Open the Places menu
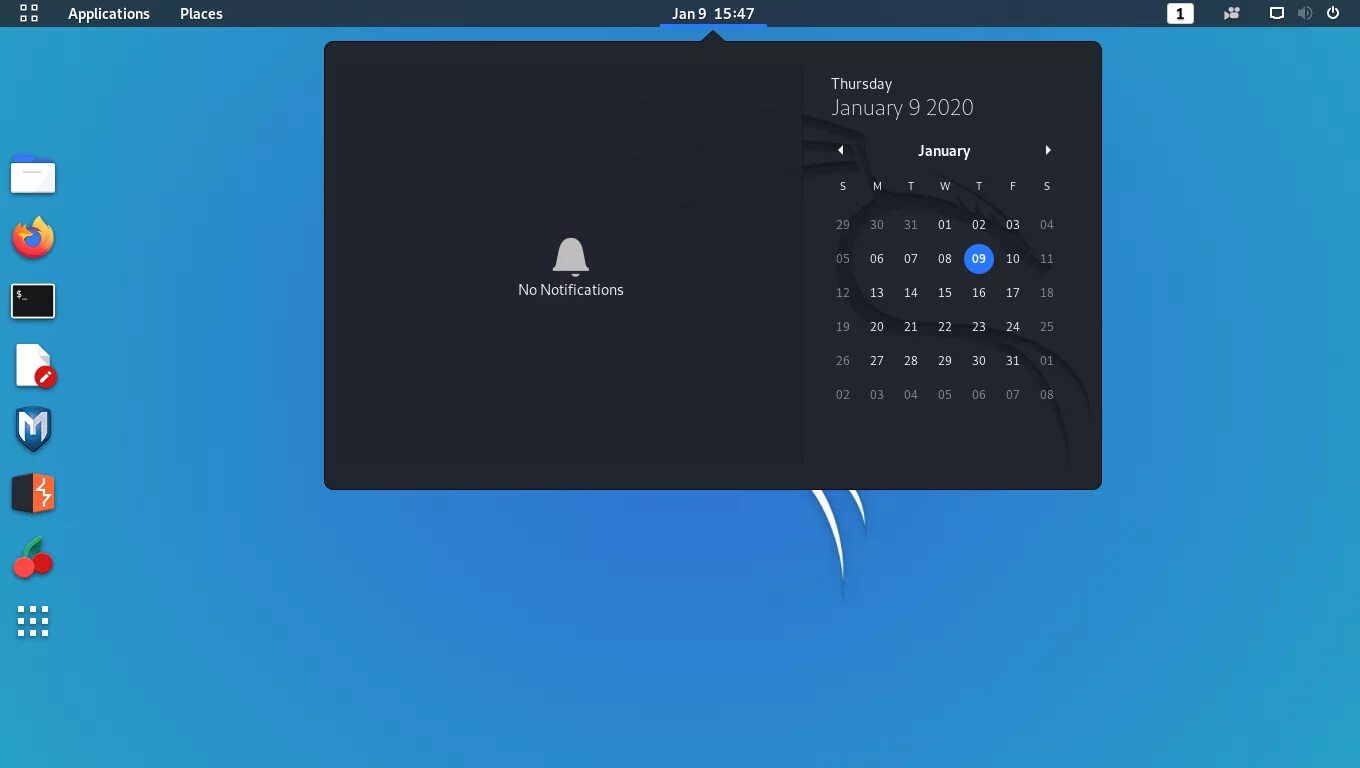The height and width of the screenshot is (768, 1360). 200,13
